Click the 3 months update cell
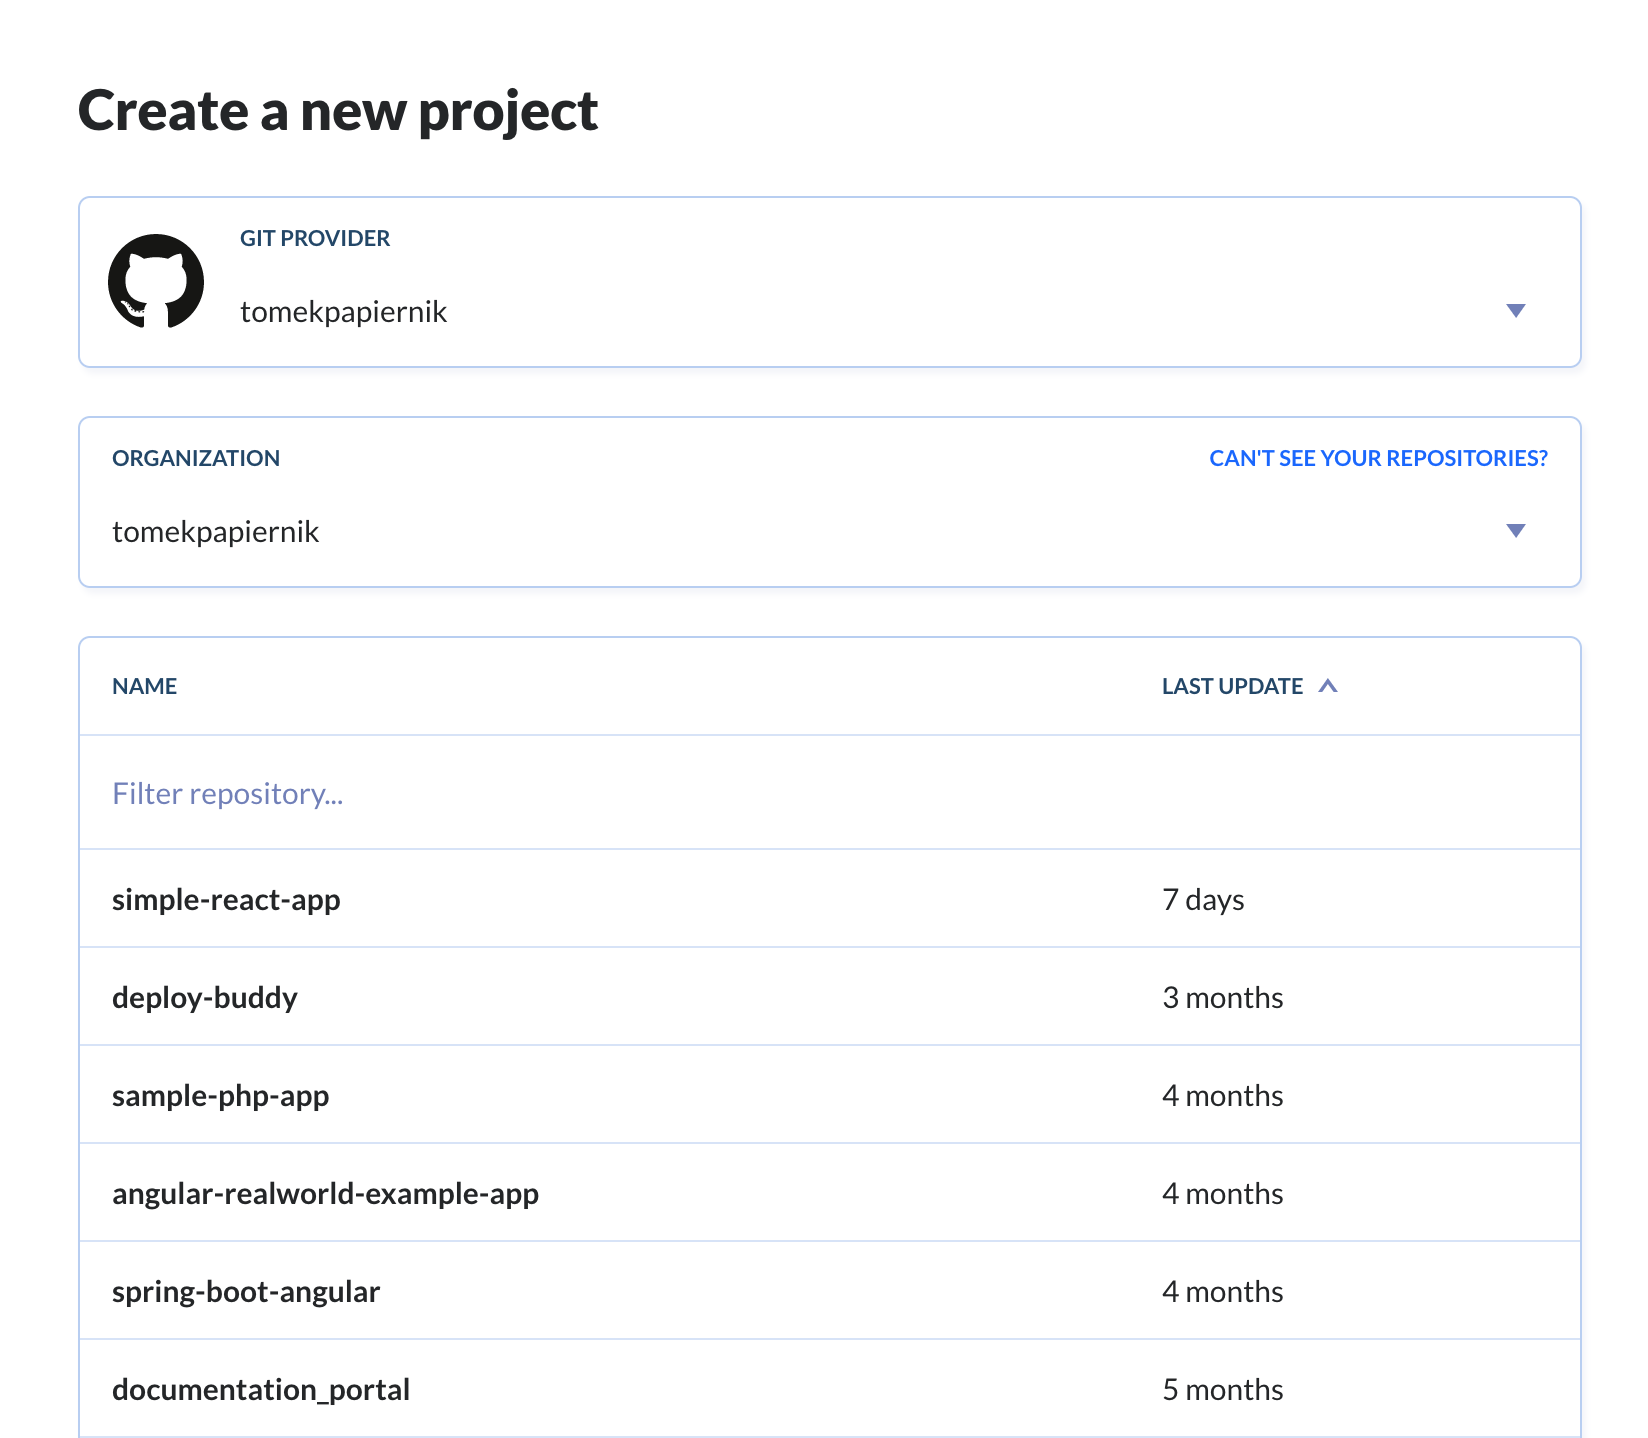The image size is (1648, 1438). coord(1222,998)
